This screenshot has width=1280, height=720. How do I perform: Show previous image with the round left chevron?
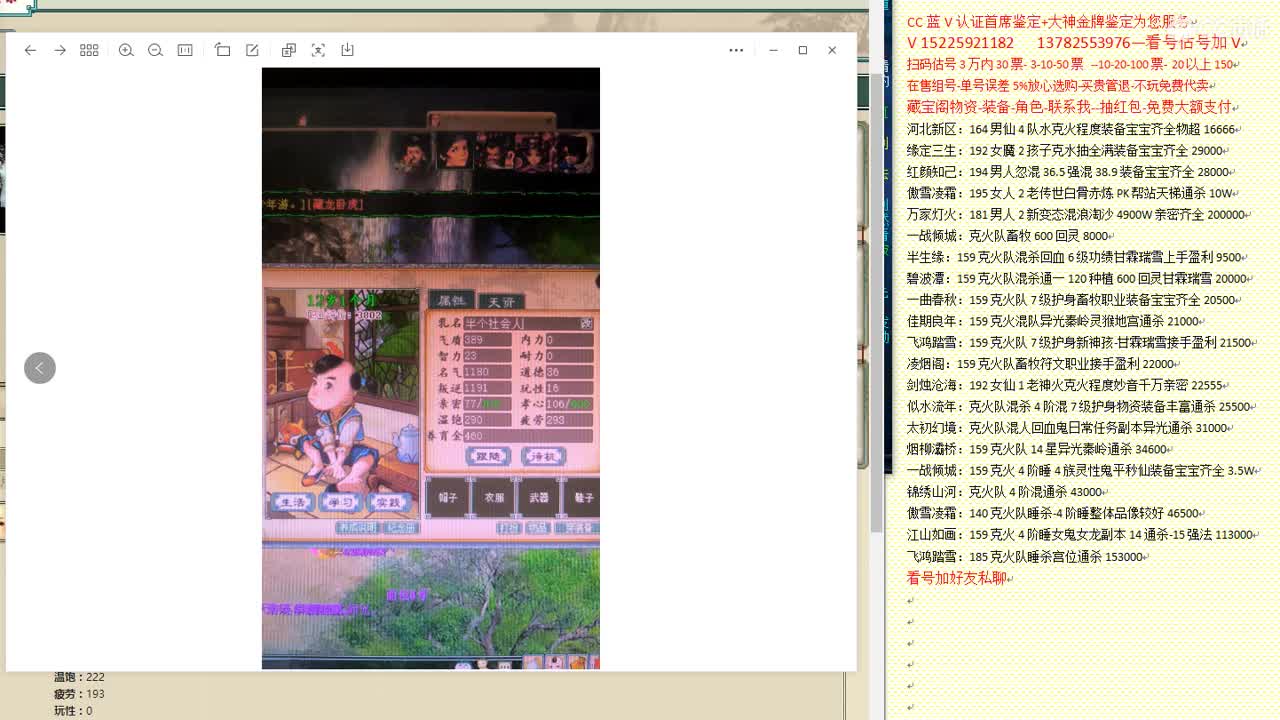[40, 368]
